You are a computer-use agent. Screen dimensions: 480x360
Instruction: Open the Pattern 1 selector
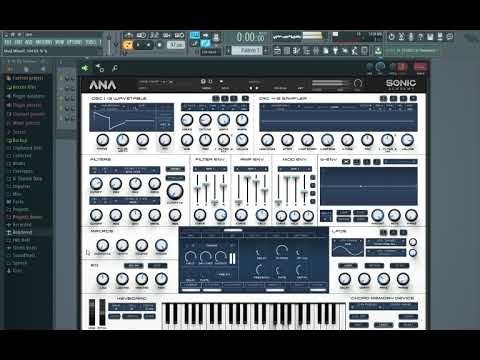[x=248, y=50]
